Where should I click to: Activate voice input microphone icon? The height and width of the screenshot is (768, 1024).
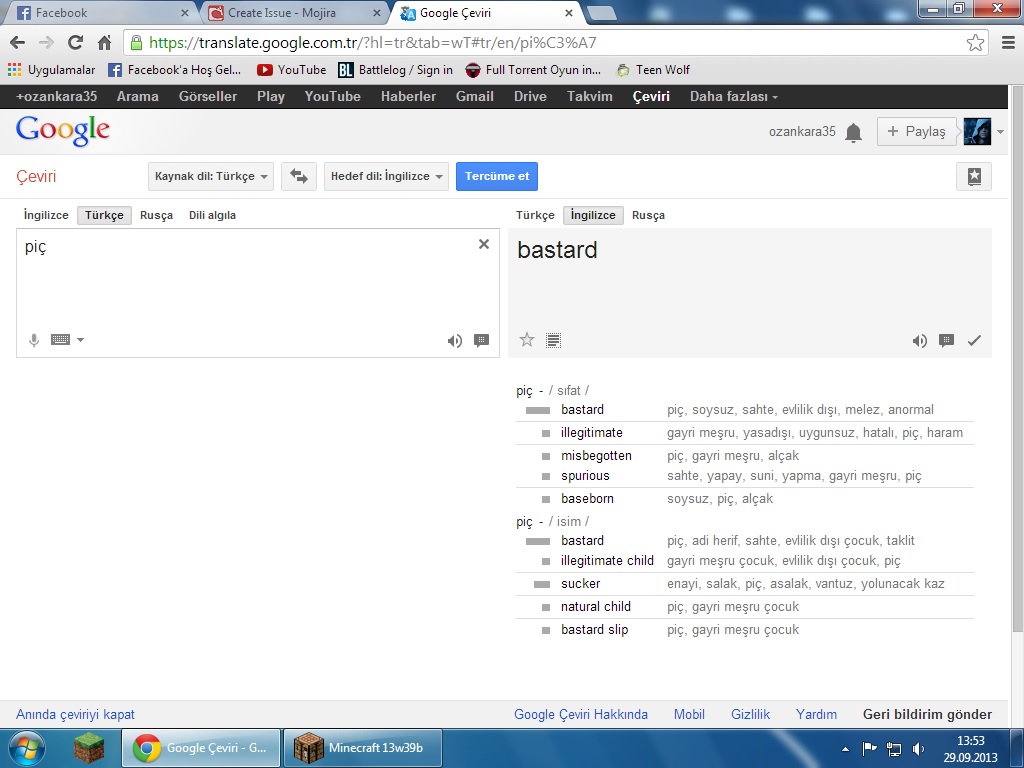34,340
